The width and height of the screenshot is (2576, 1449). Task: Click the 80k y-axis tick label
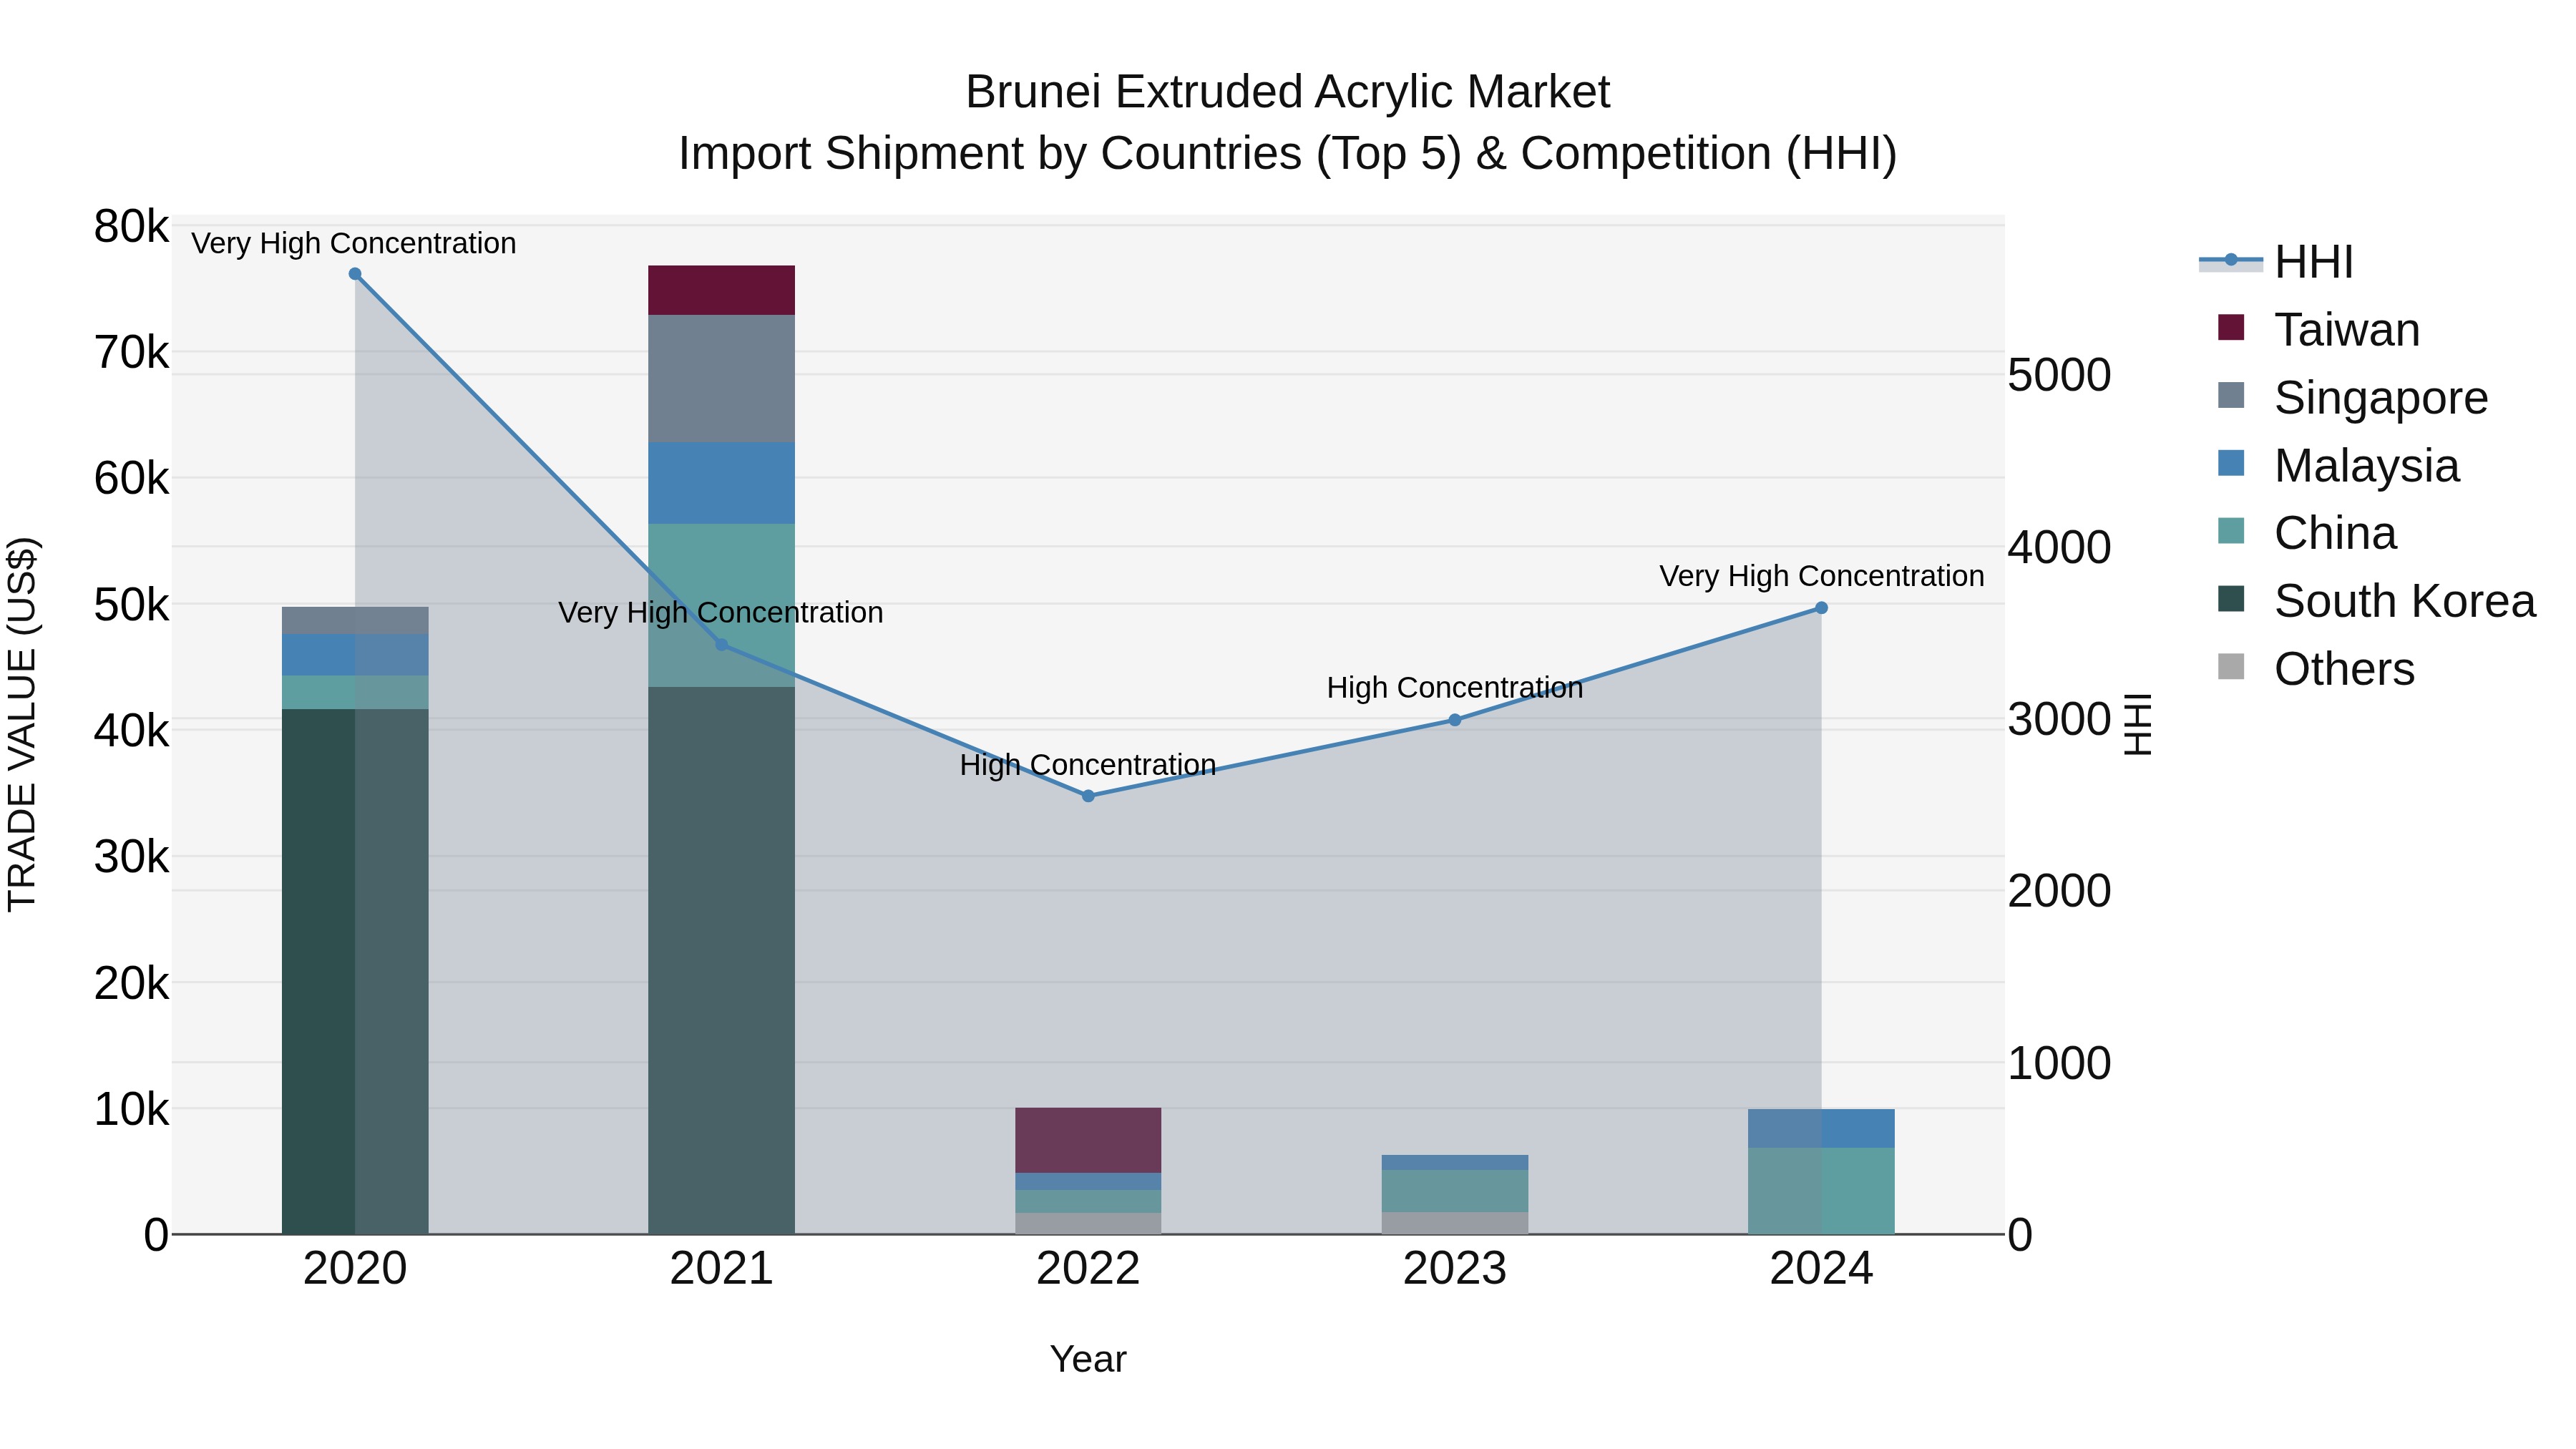(132, 227)
